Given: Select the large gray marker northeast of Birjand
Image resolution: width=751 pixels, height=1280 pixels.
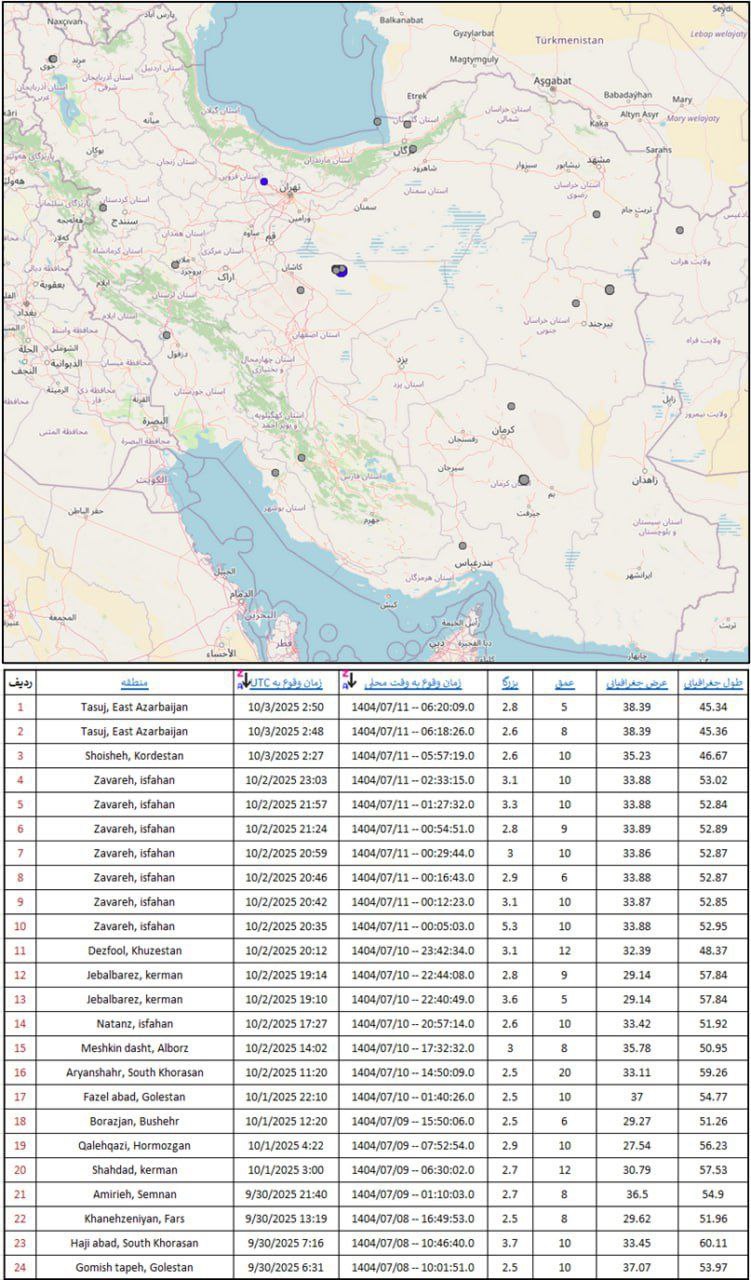Looking at the screenshot, I should [x=610, y=289].
